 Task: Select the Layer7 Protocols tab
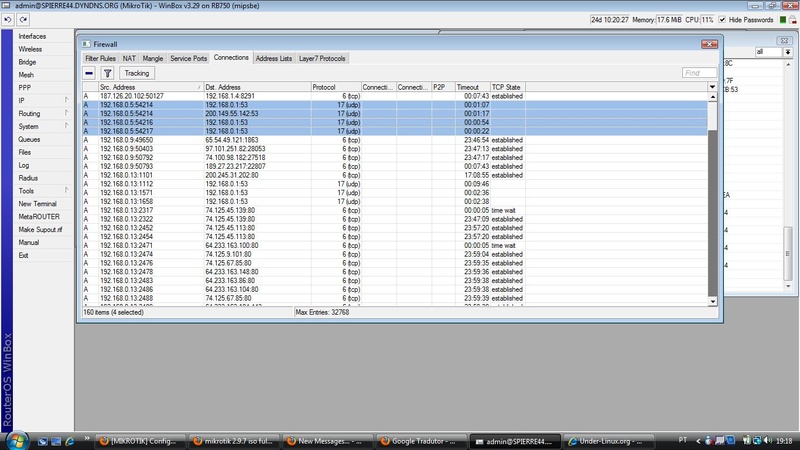tap(322, 58)
